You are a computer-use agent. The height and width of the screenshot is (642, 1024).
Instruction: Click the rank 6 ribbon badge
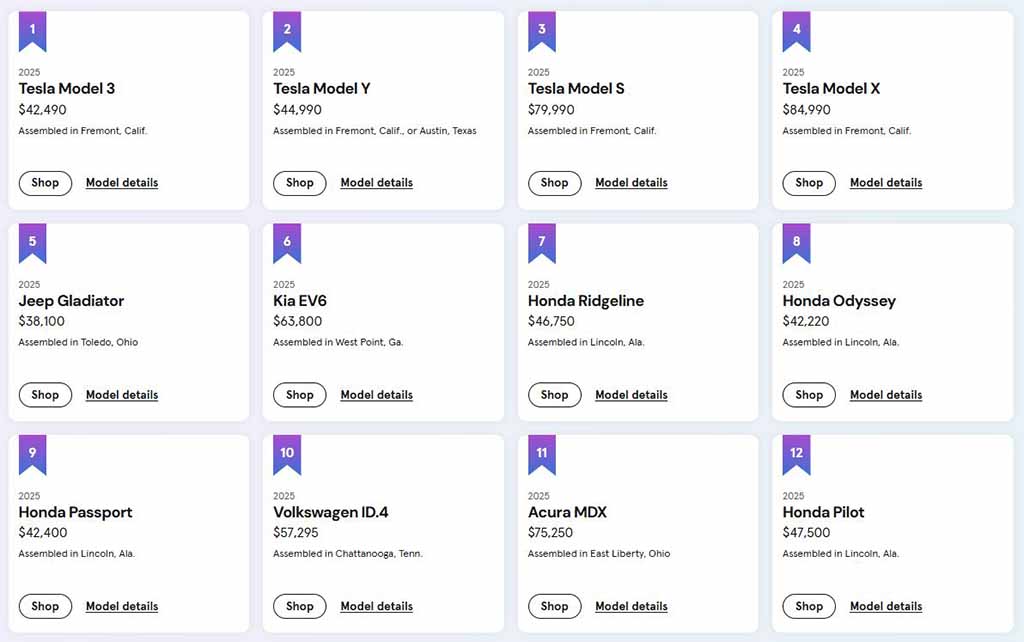(287, 242)
